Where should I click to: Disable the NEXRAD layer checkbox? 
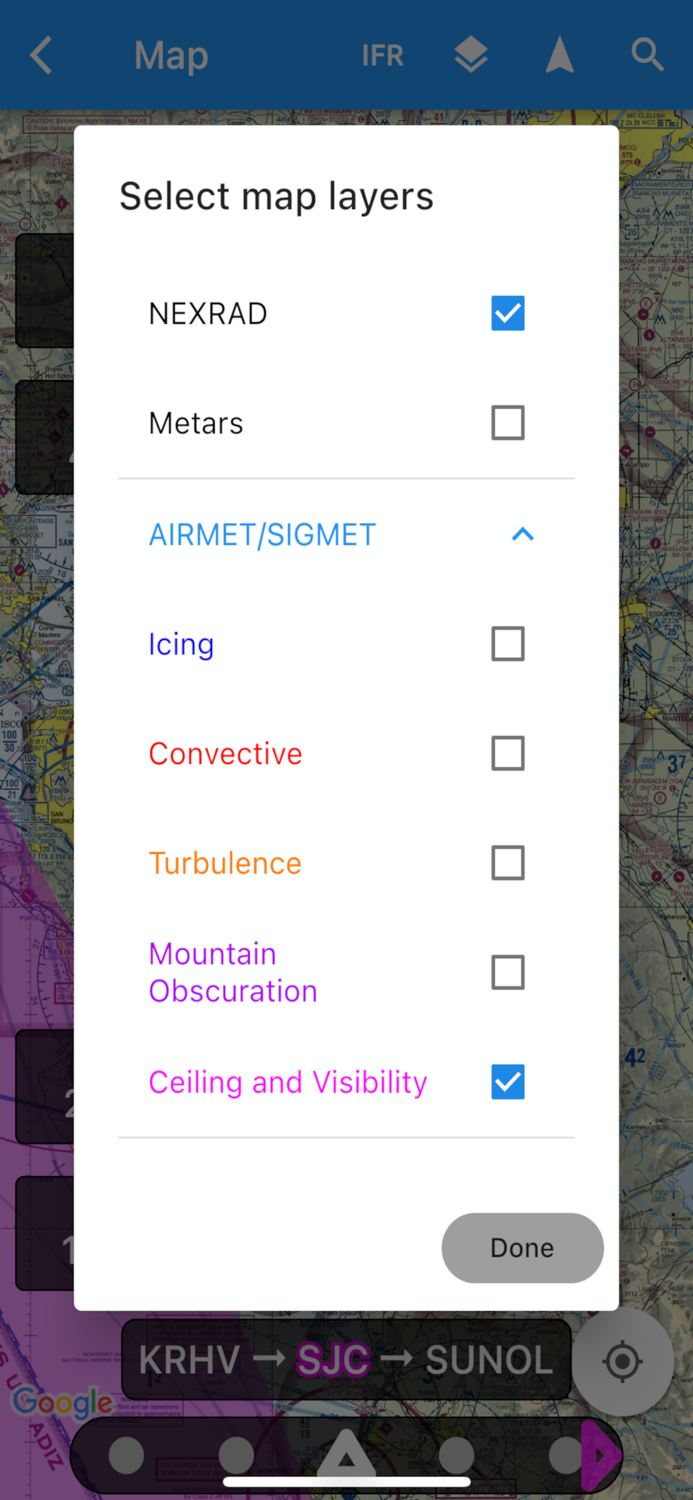(508, 313)
